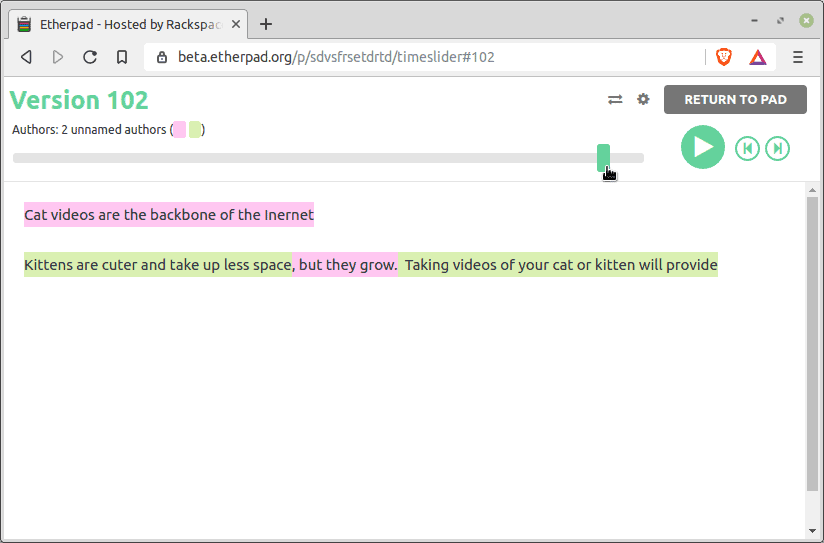Open the browser hamburger menu

tap(798, 57)
